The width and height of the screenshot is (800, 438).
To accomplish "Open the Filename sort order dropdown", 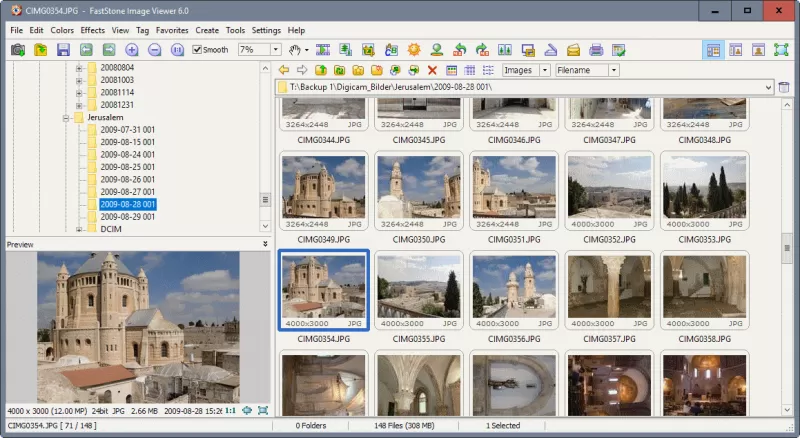I will point(613,70).
